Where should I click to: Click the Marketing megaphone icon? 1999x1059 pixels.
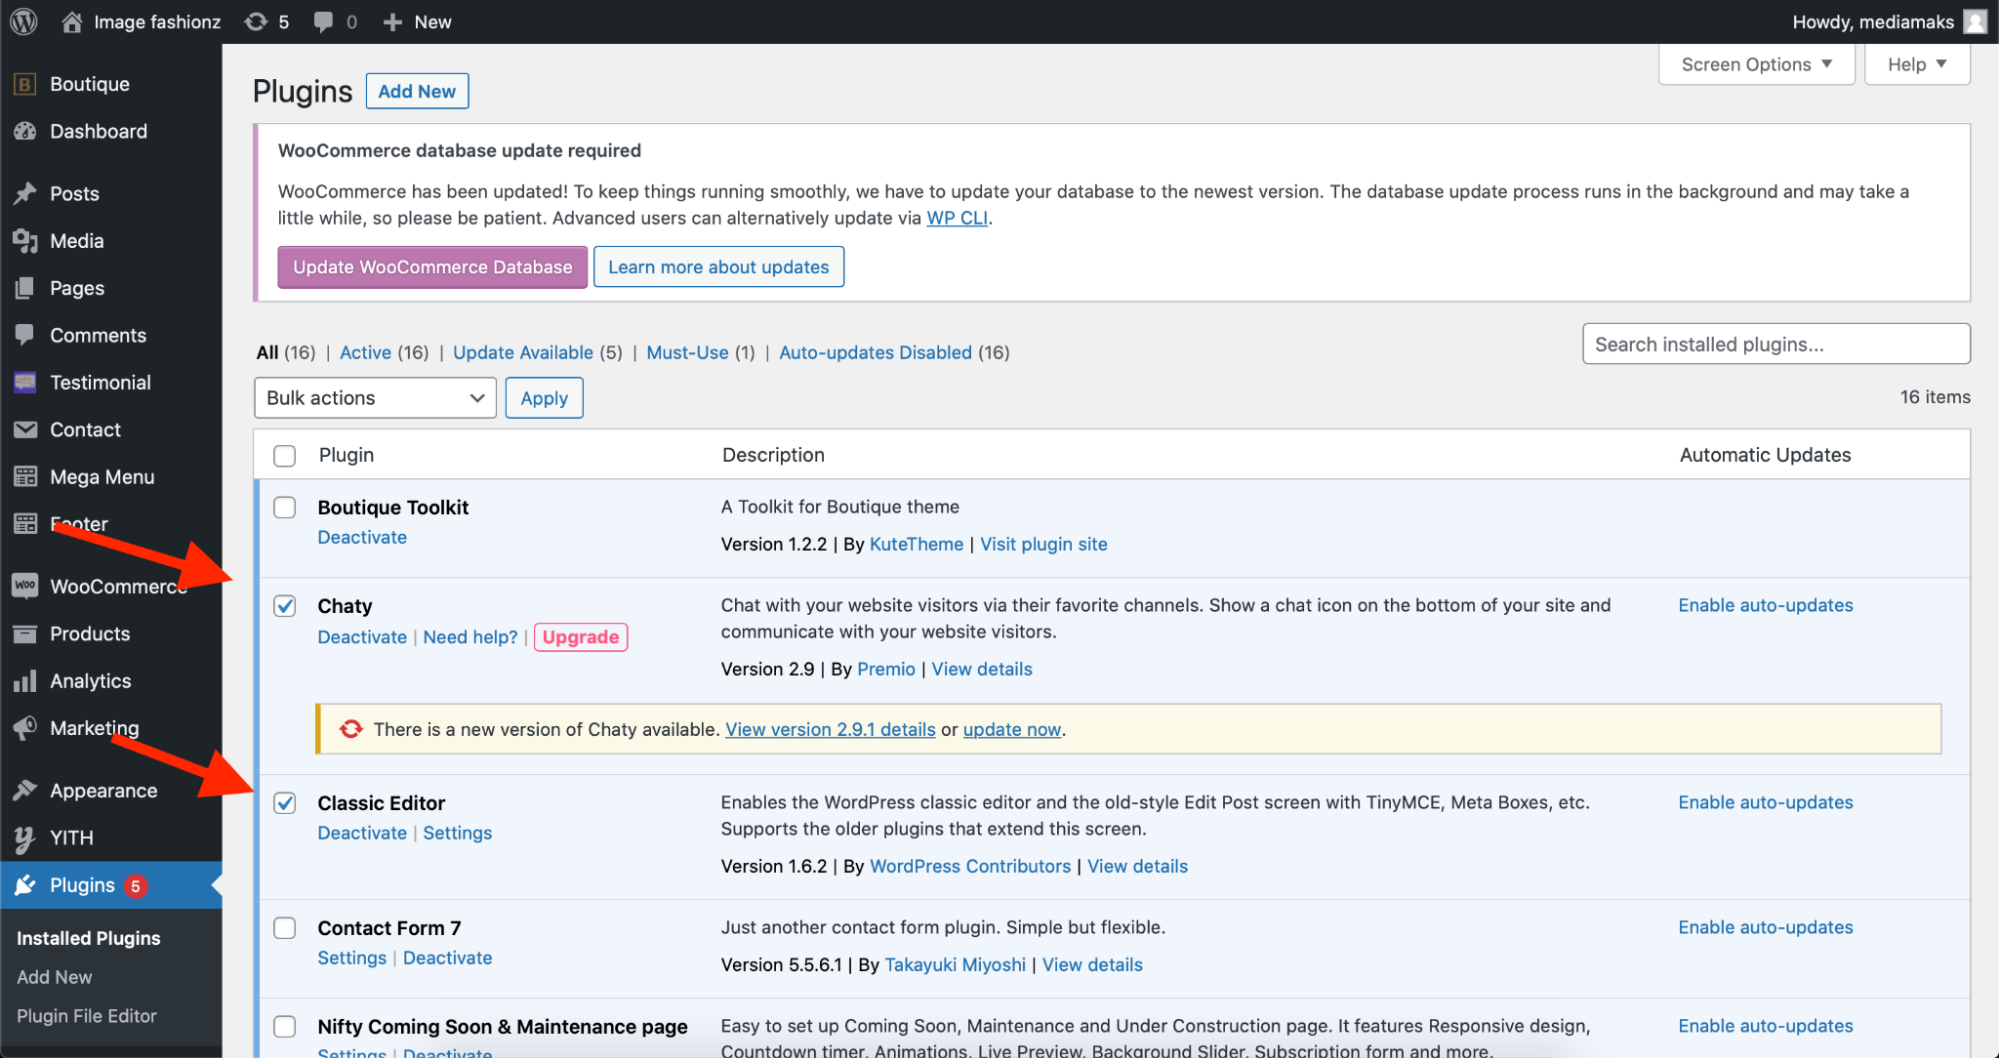tap(25, 728)
